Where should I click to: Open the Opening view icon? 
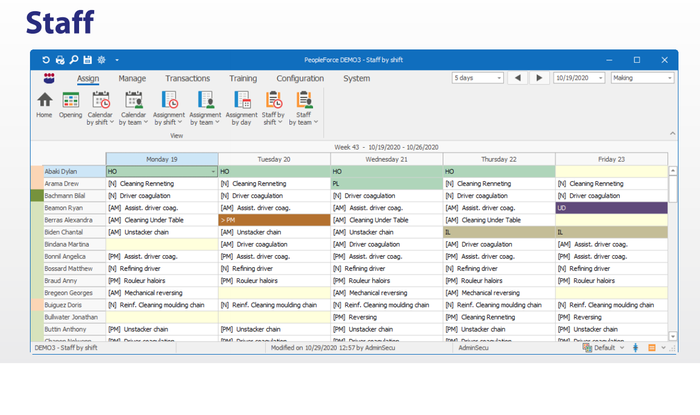pos(71,105)
